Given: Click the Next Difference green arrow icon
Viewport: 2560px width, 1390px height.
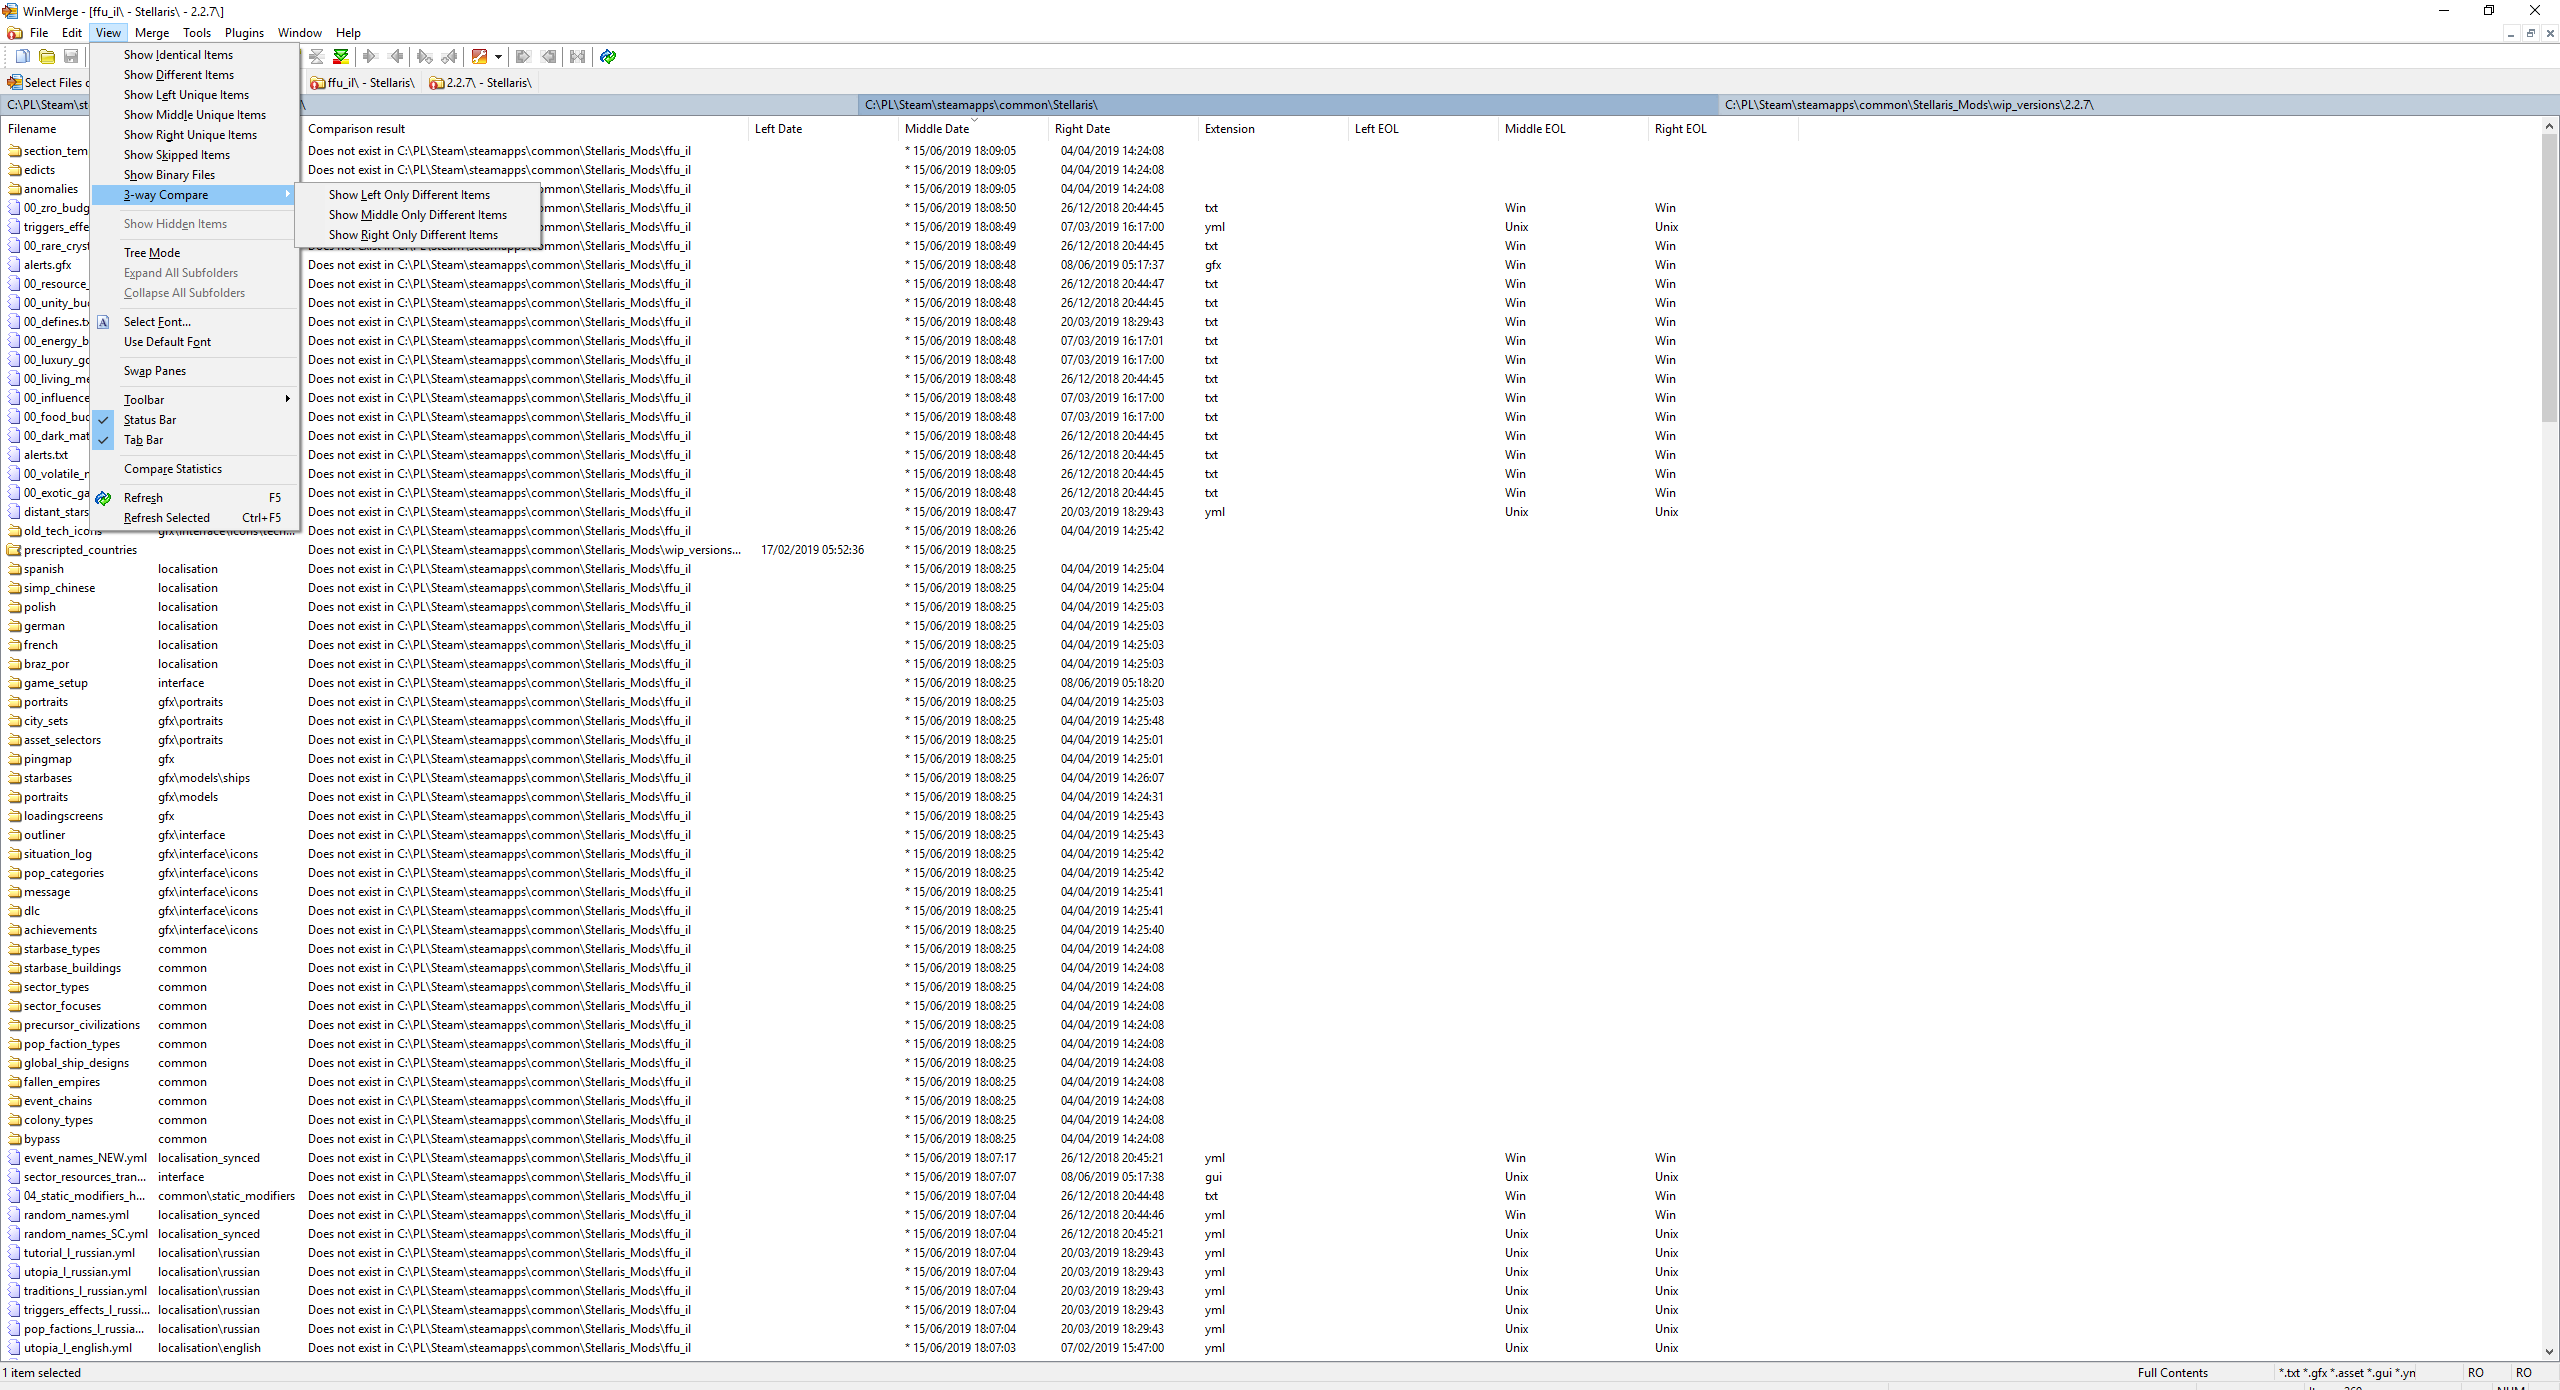Looking at the screenshot, I should pyautogui.click(x=369, y=57).
